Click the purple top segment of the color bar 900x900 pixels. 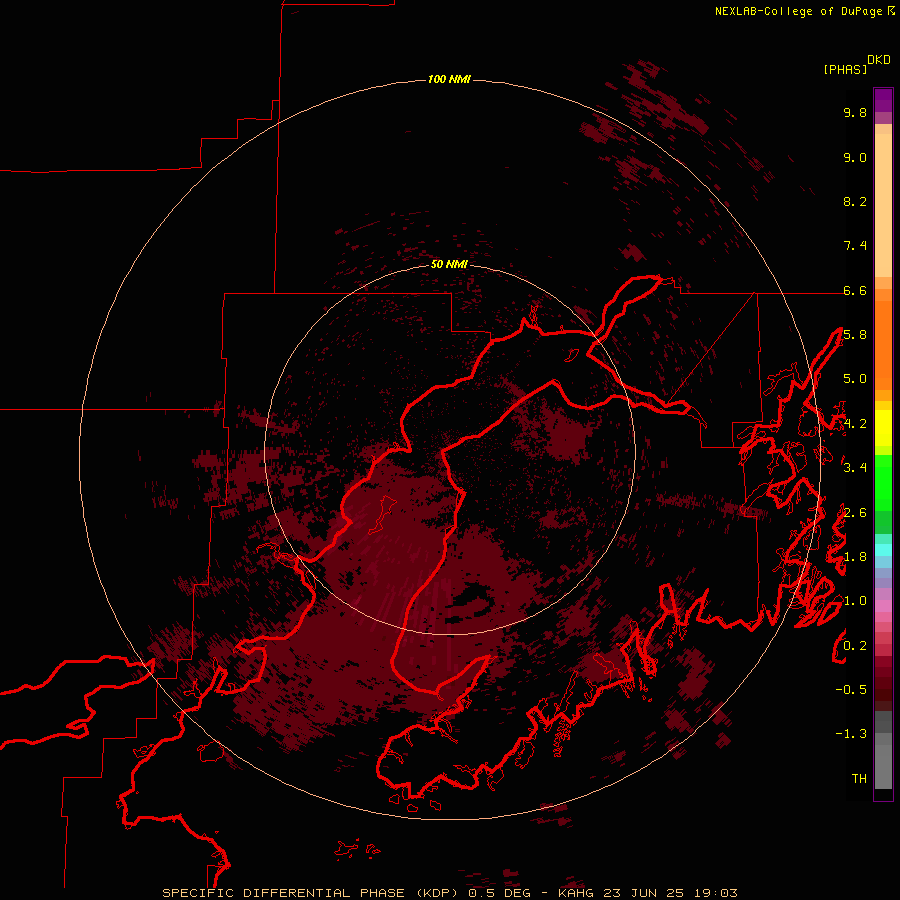883,100
